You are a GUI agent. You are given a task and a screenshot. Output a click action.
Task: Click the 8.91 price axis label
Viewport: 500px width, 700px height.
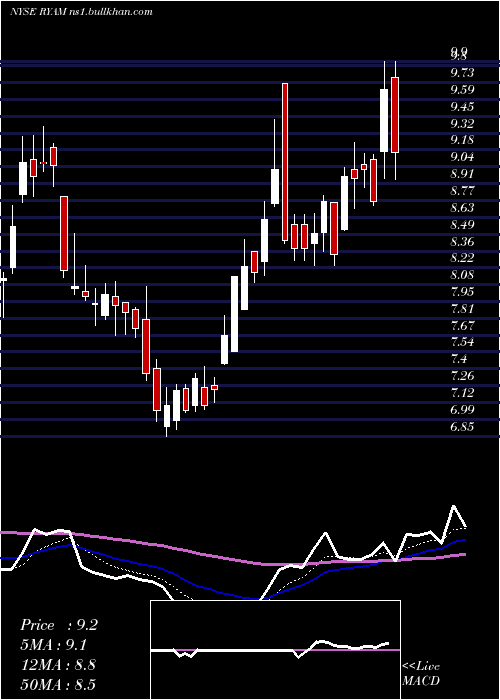(462, 174)
